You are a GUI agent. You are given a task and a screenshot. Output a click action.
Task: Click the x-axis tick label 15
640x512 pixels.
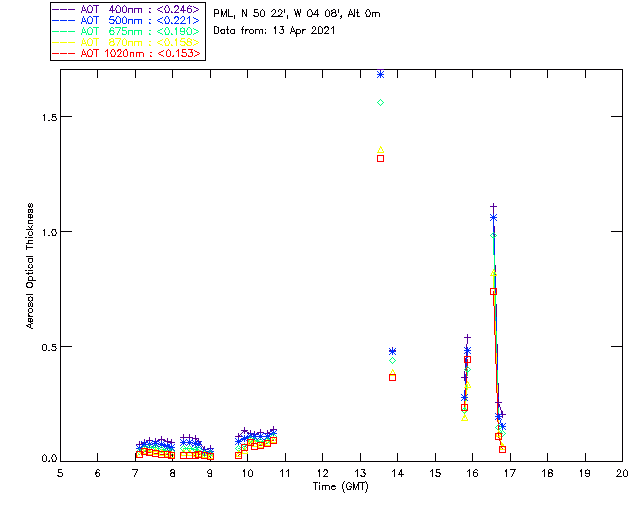(435, 473)
